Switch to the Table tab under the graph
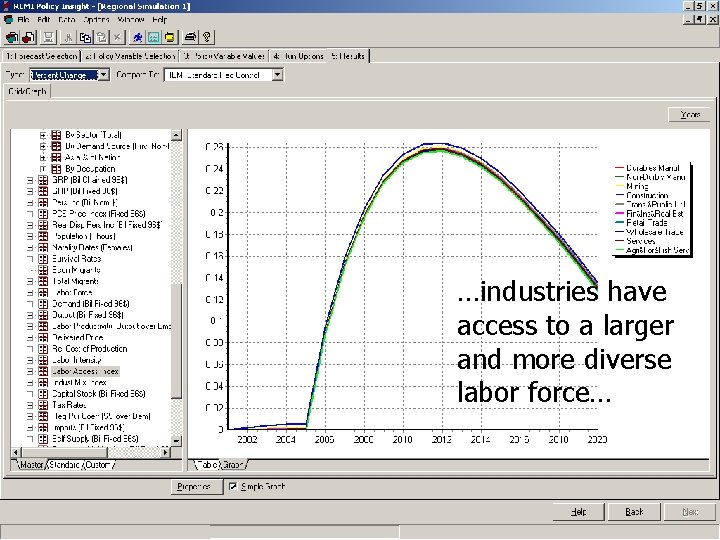Screen dimensions: 720x540 pyautogui.click(x=207, y=465)
